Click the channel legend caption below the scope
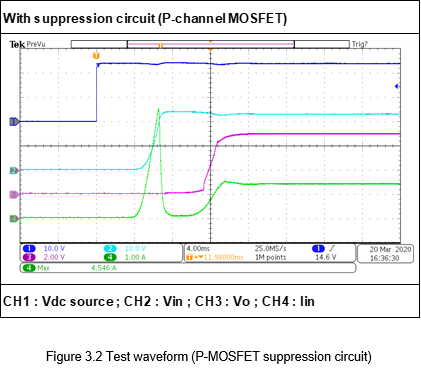The width and height of the screenshot is (421, 372). coord(159,301)
